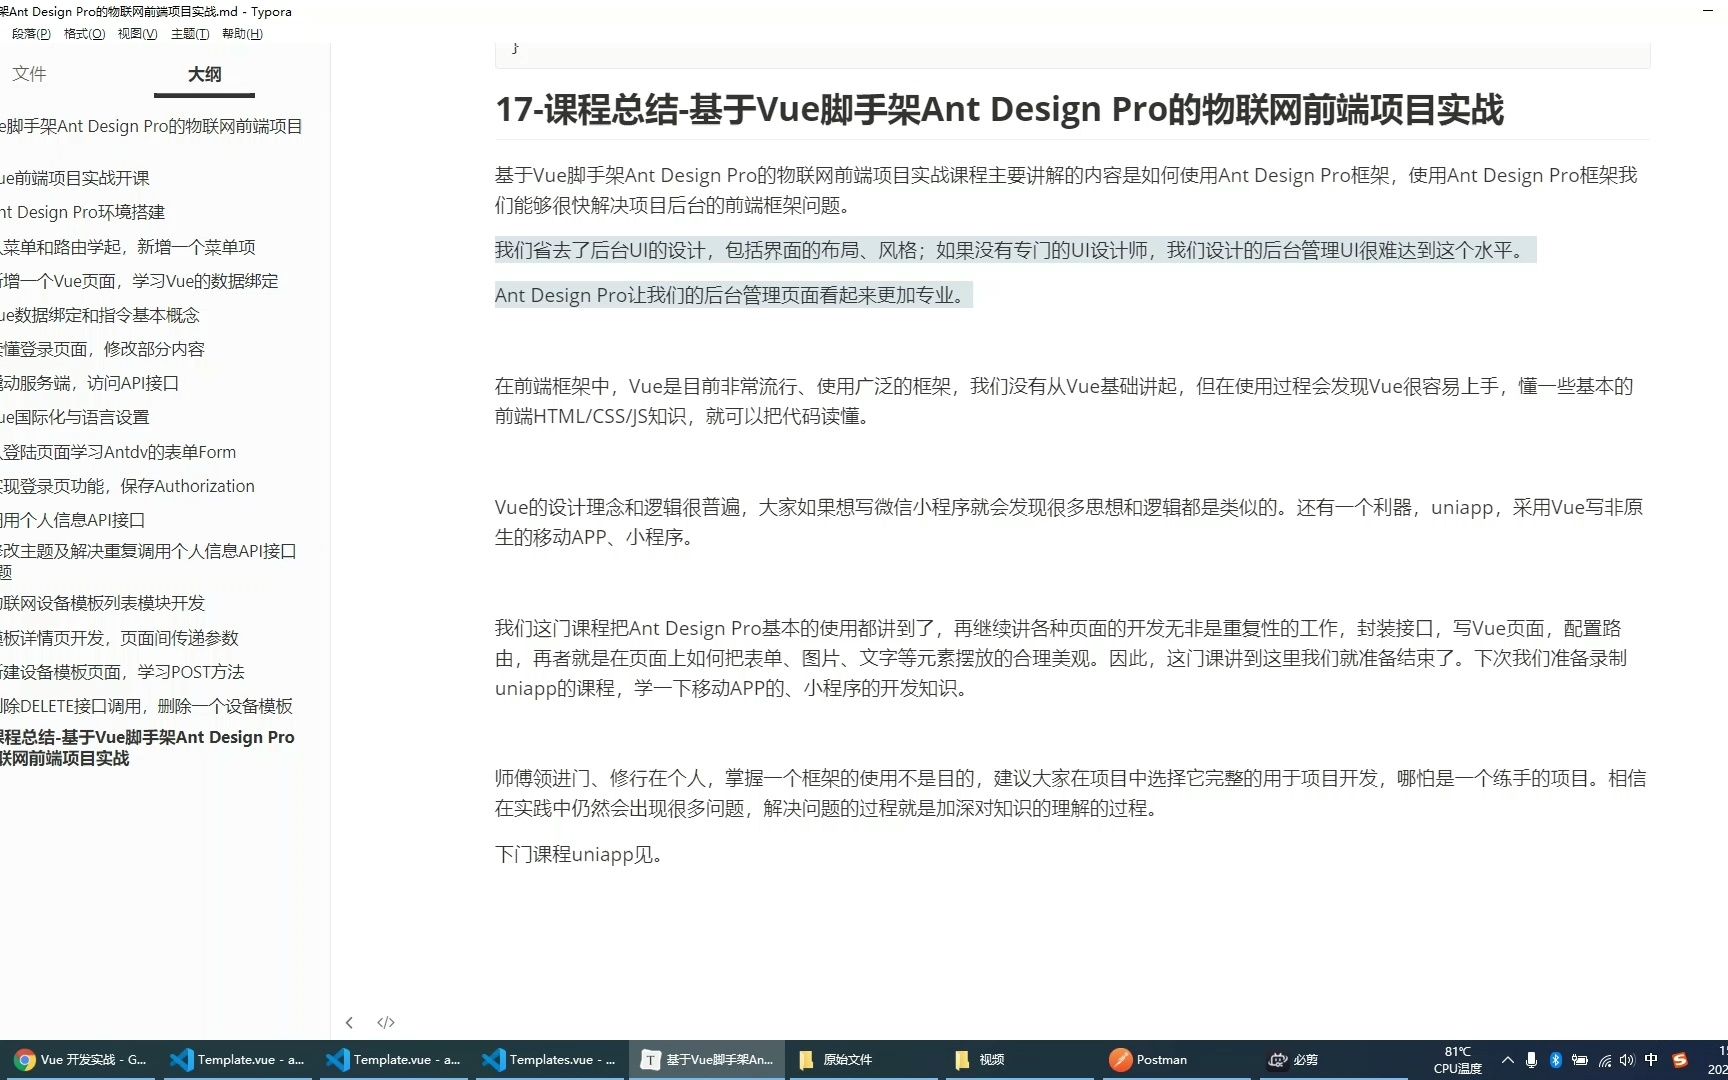Switch to 文件 sidebar tab

click(29, 74)
